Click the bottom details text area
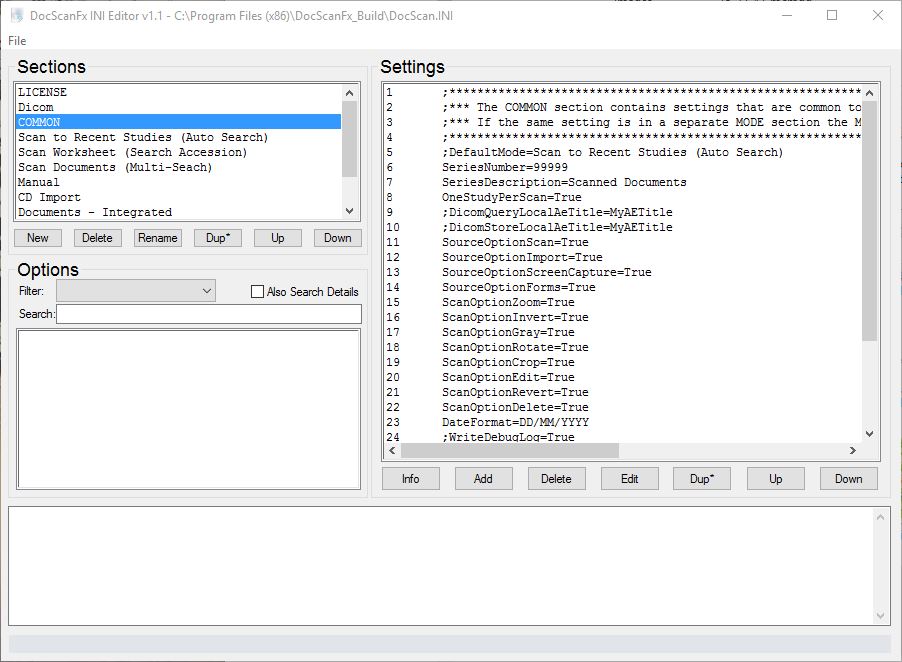 [449, 566]
